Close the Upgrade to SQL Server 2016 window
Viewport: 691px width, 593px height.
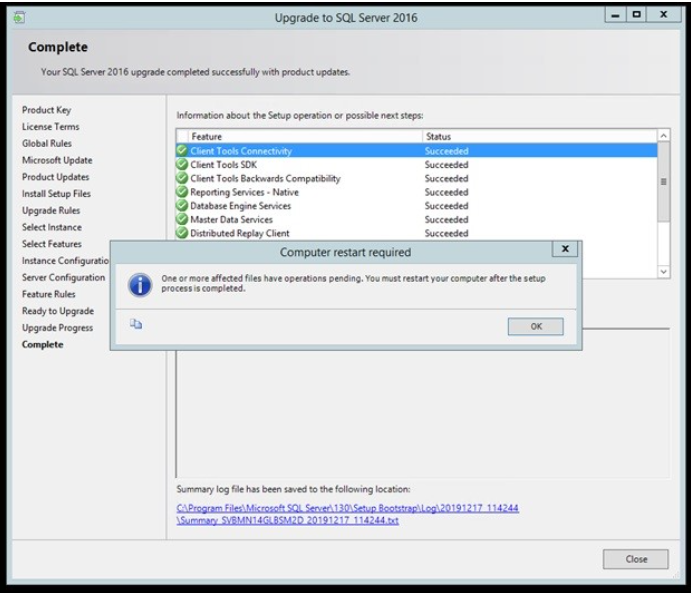click(x=663, y=15)
